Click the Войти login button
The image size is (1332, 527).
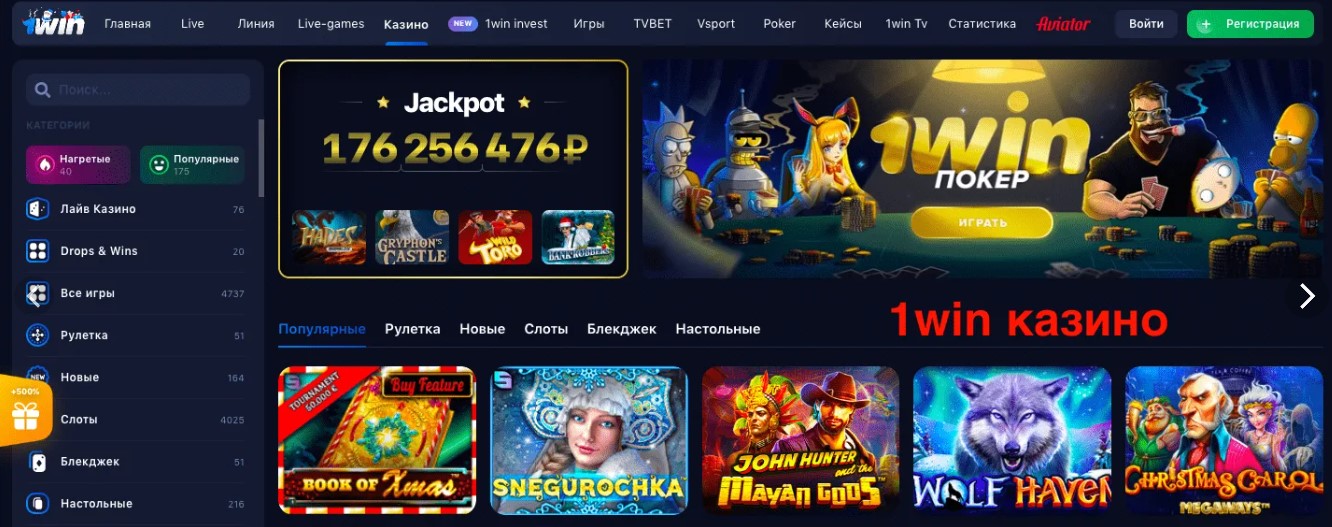(1146, 24)
